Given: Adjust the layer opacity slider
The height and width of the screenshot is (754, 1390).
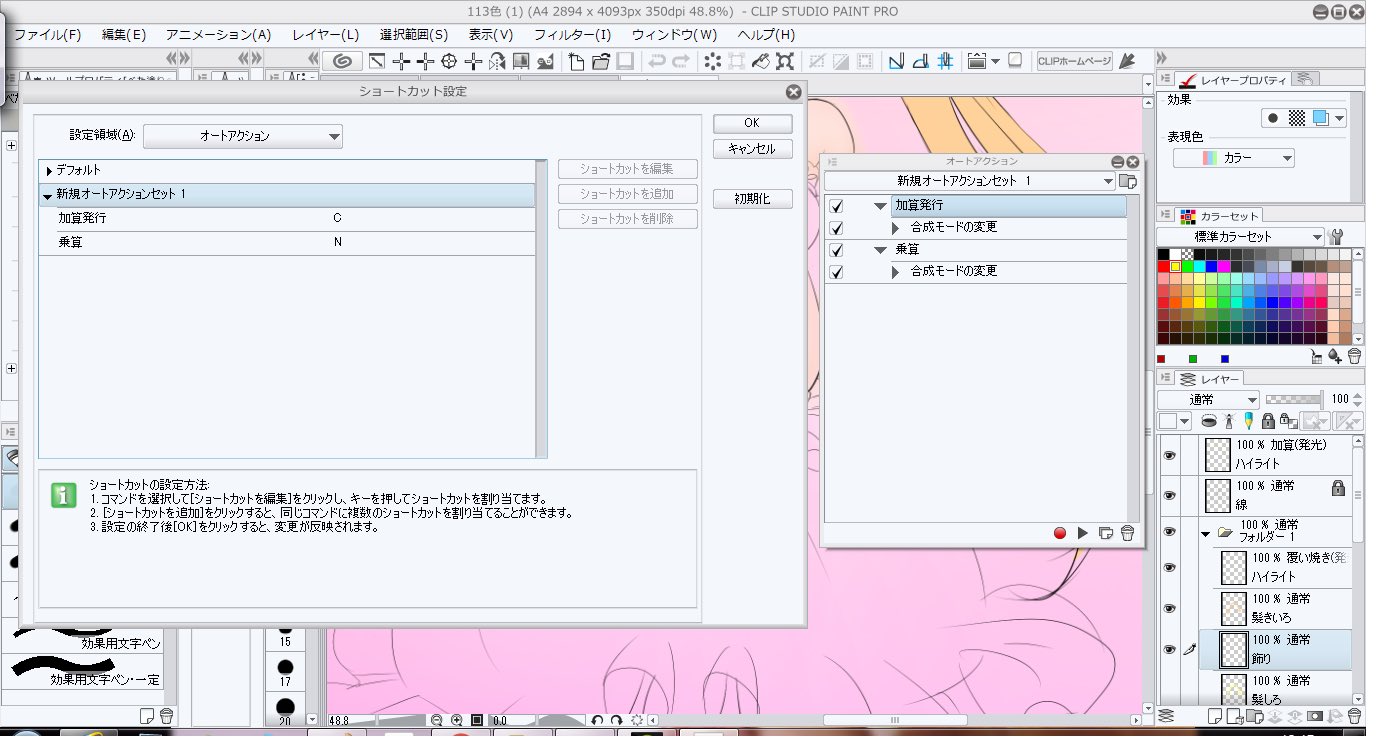Looking at the screenshot, I should pyautogui.click(x=1295, y=399).
